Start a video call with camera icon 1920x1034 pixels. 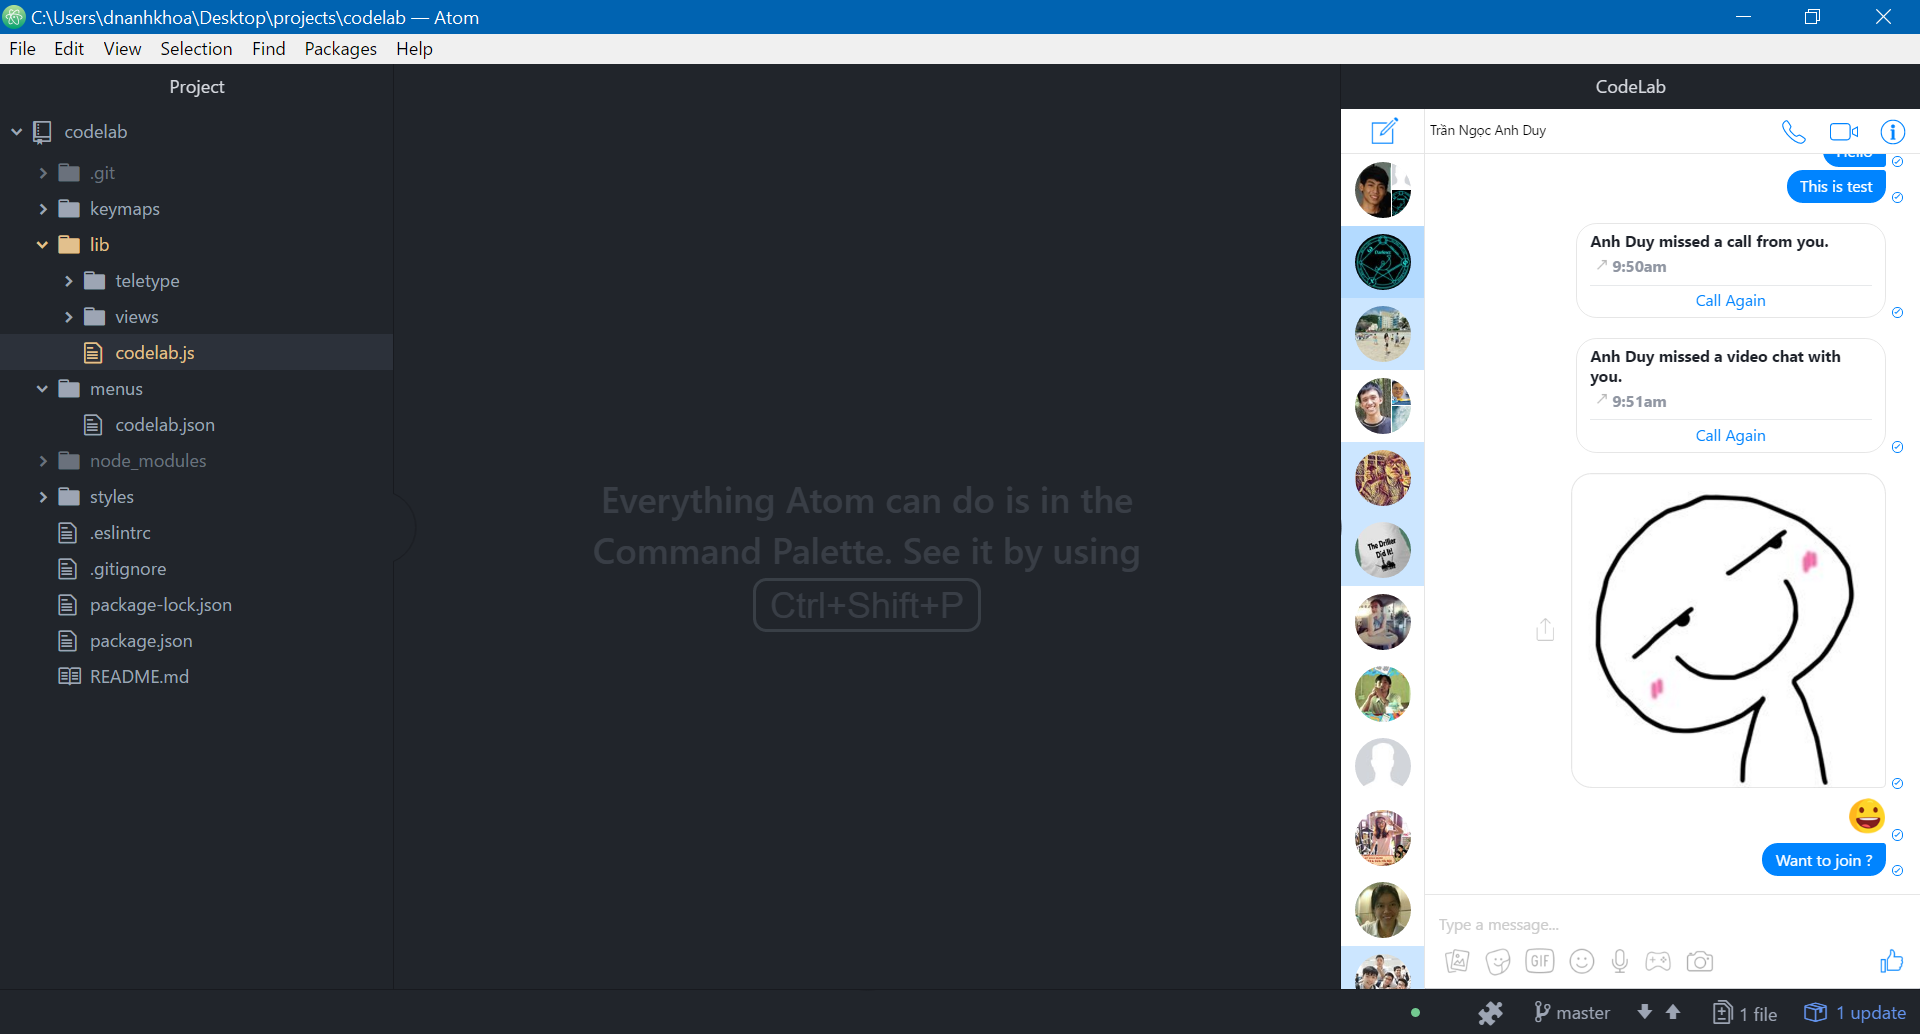point(1844,132)
